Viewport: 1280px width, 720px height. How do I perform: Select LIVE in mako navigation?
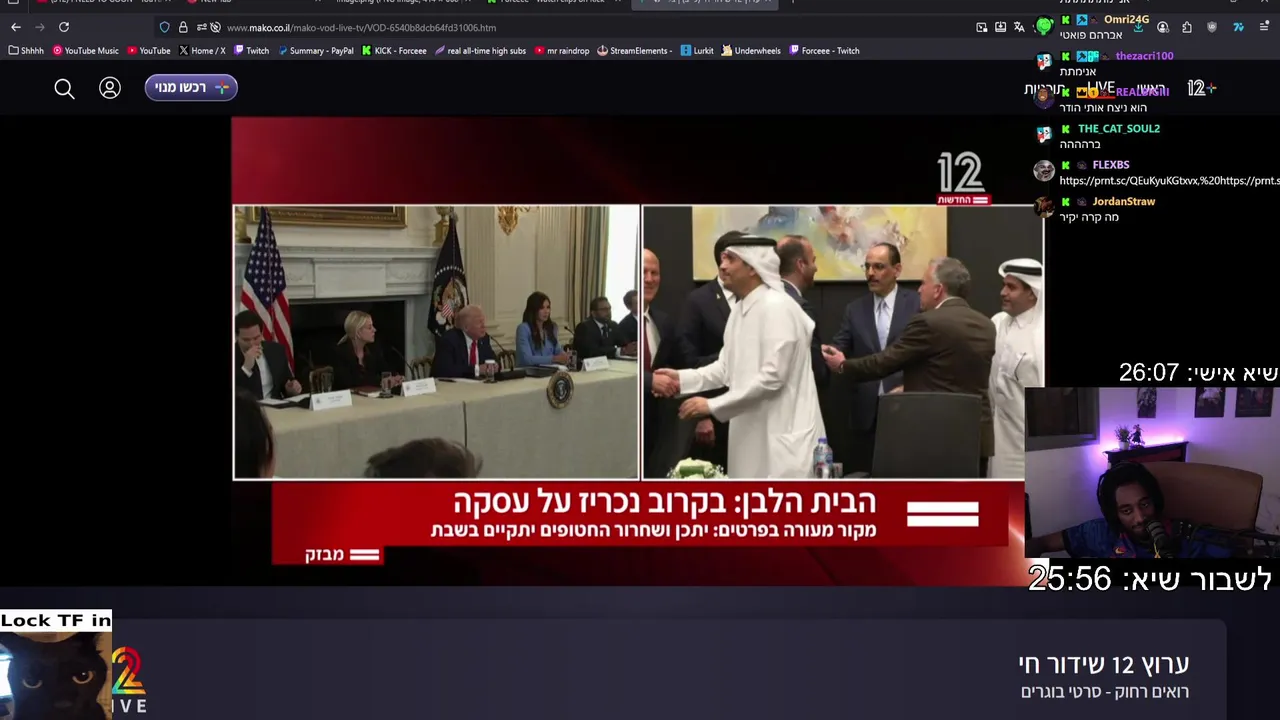1101,88
